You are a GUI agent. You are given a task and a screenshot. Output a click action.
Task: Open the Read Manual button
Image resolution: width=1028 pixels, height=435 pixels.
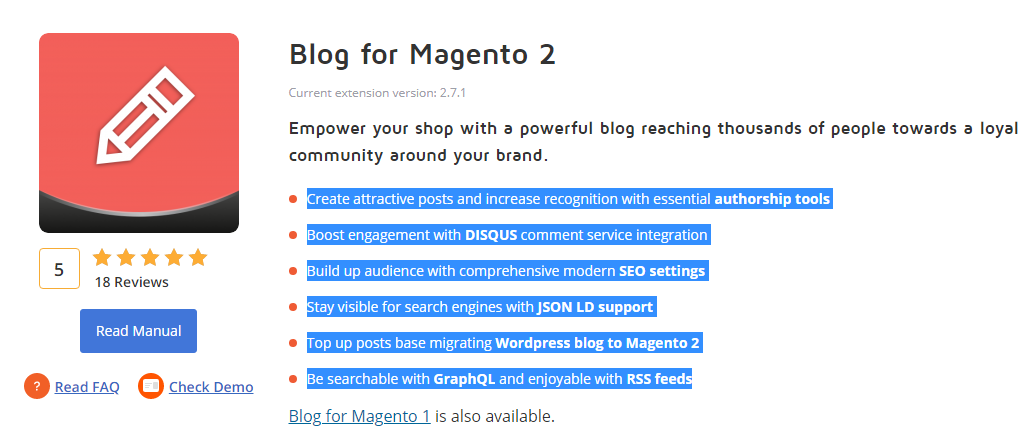138,331
